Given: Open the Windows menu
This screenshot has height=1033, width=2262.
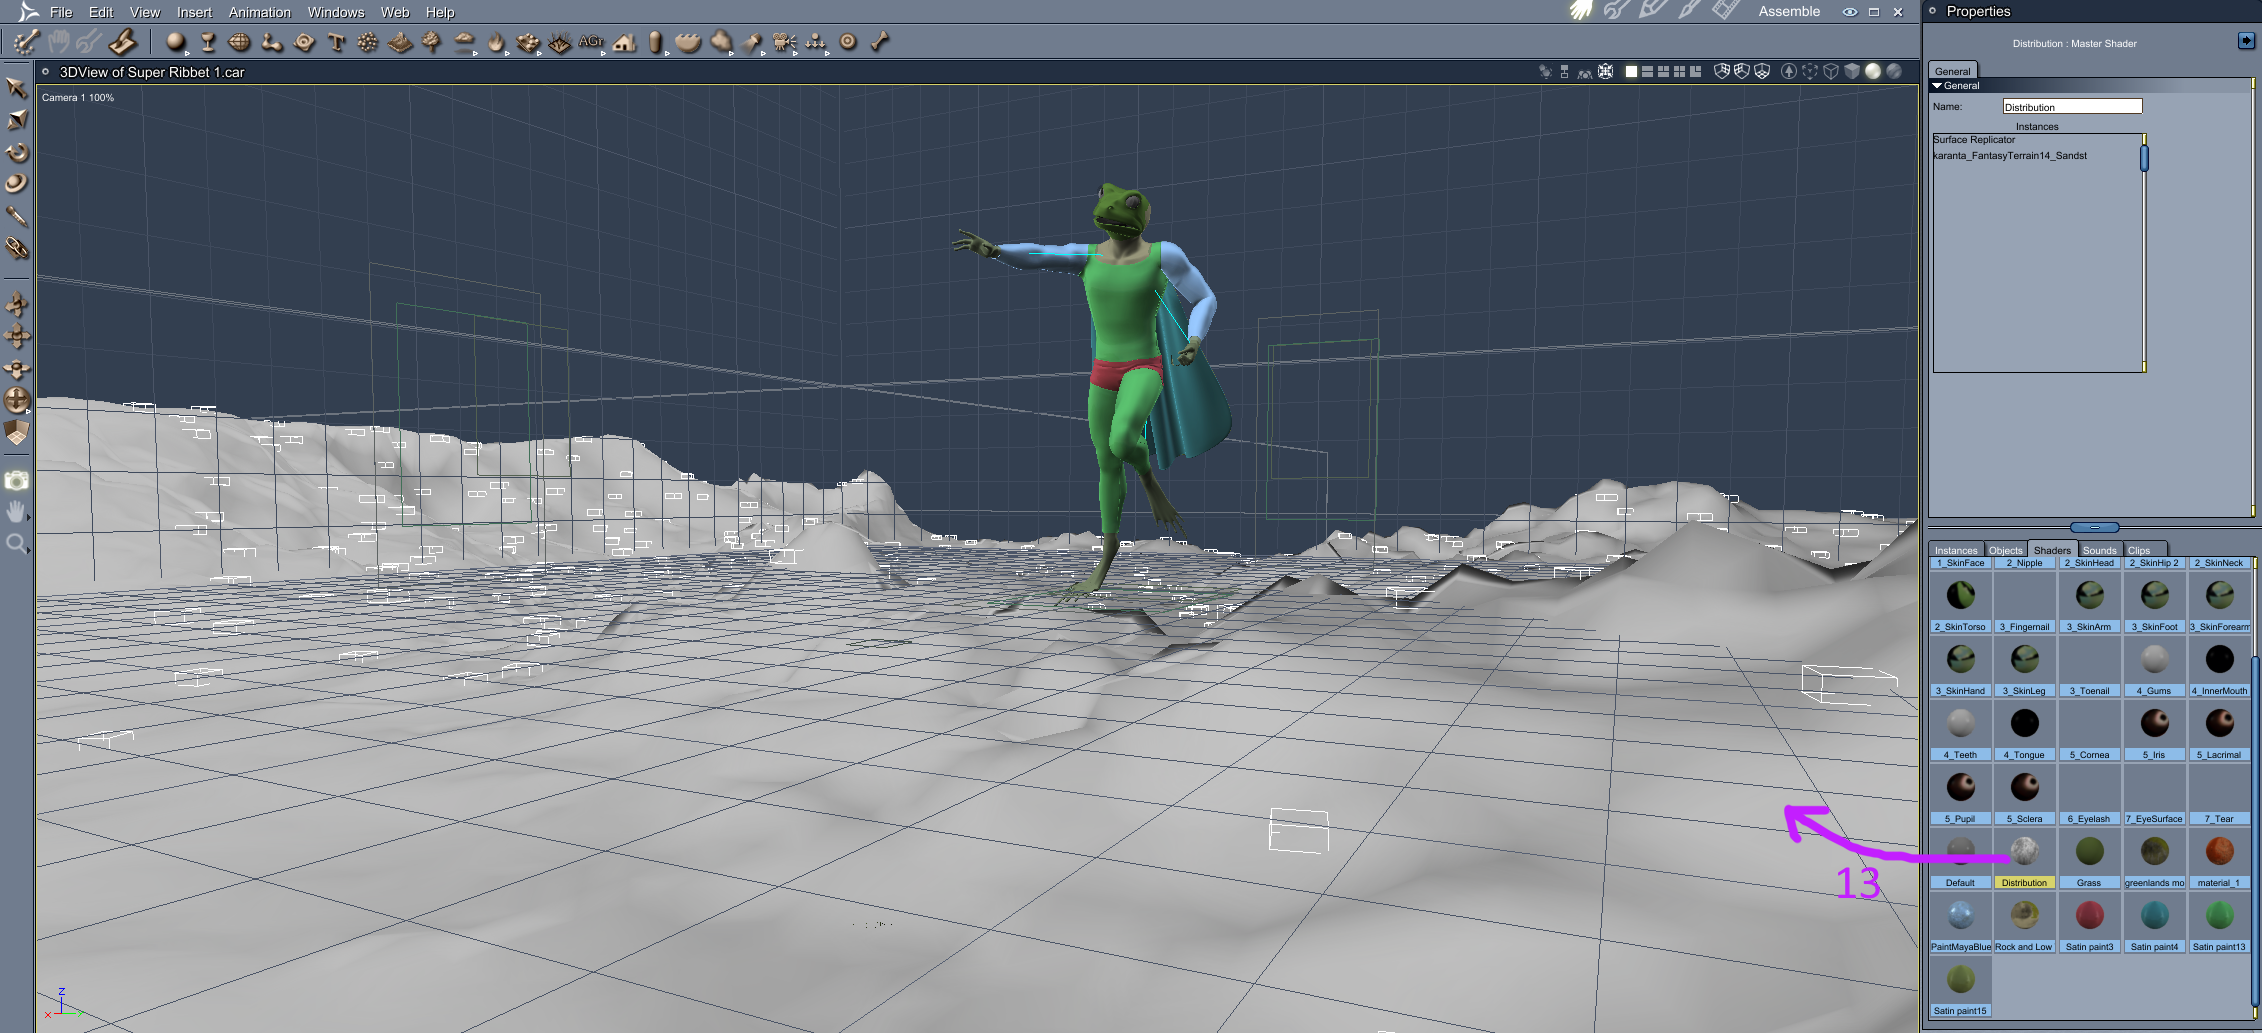Looking at the screenshot, I should [336, 12].
